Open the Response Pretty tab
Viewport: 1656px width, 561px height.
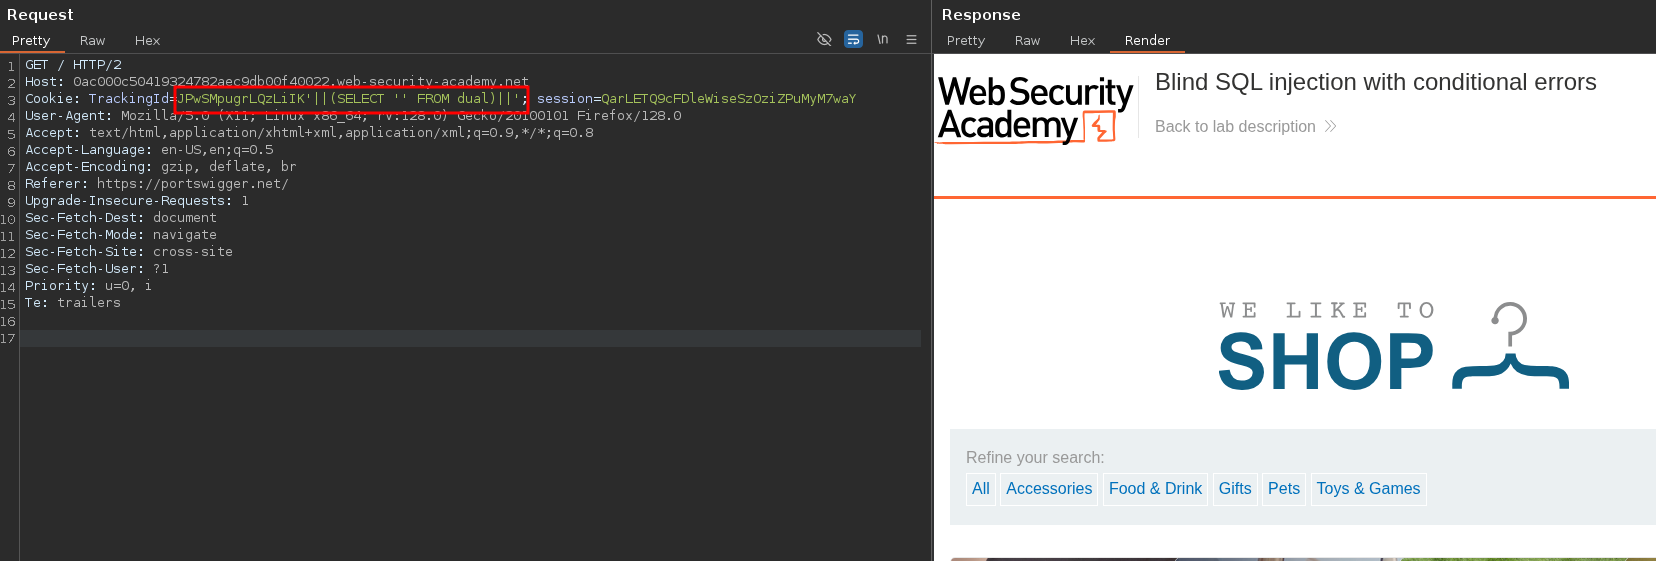tap(965, 41)
